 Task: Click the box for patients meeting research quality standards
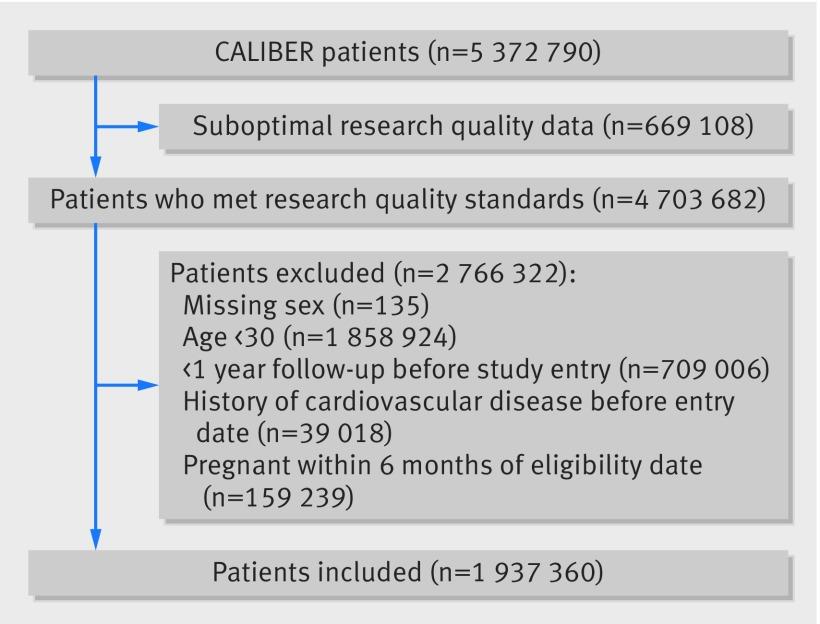tap(408, 201)
